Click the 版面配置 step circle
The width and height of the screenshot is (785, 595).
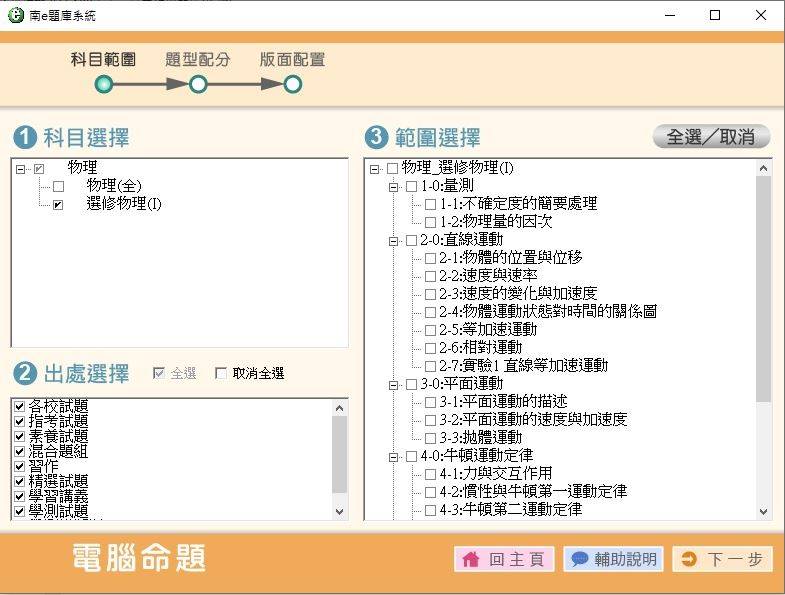click(293, 84)
